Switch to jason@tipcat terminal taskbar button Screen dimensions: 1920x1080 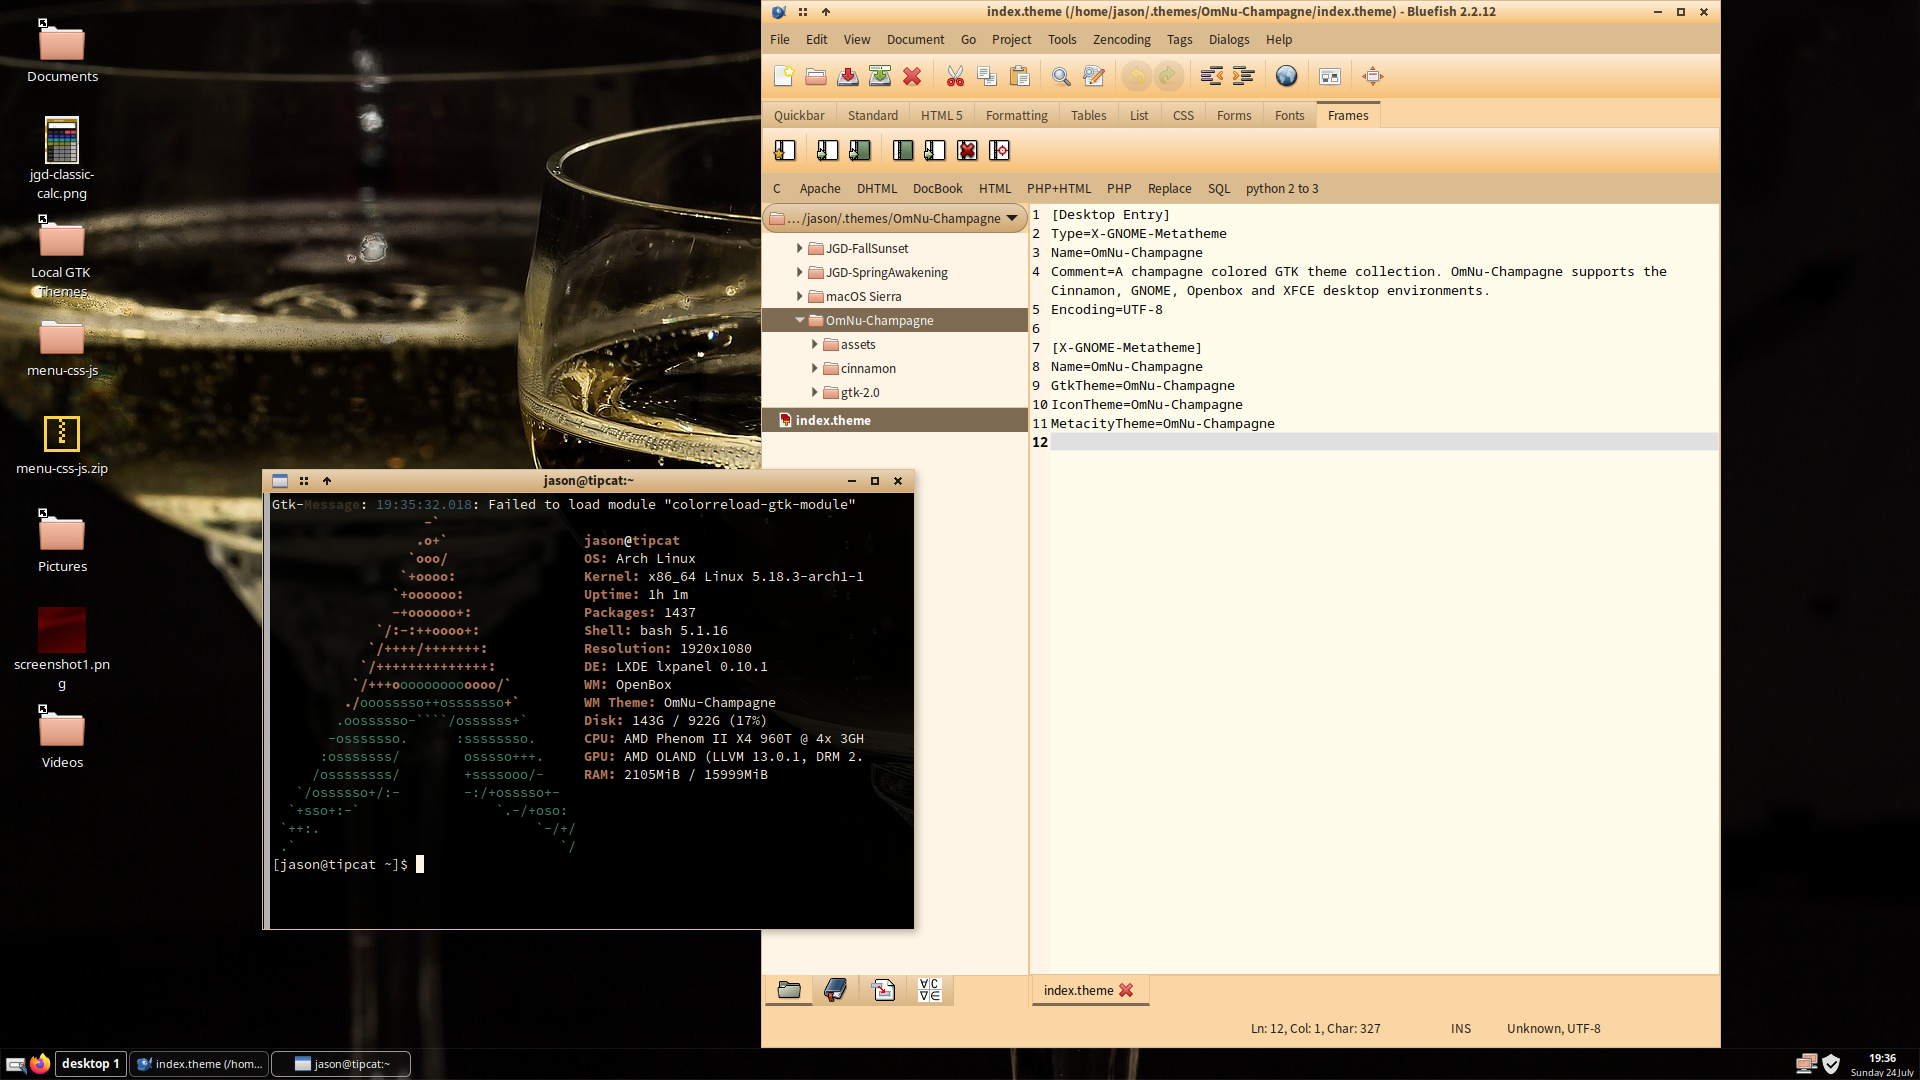[341, 1064]
